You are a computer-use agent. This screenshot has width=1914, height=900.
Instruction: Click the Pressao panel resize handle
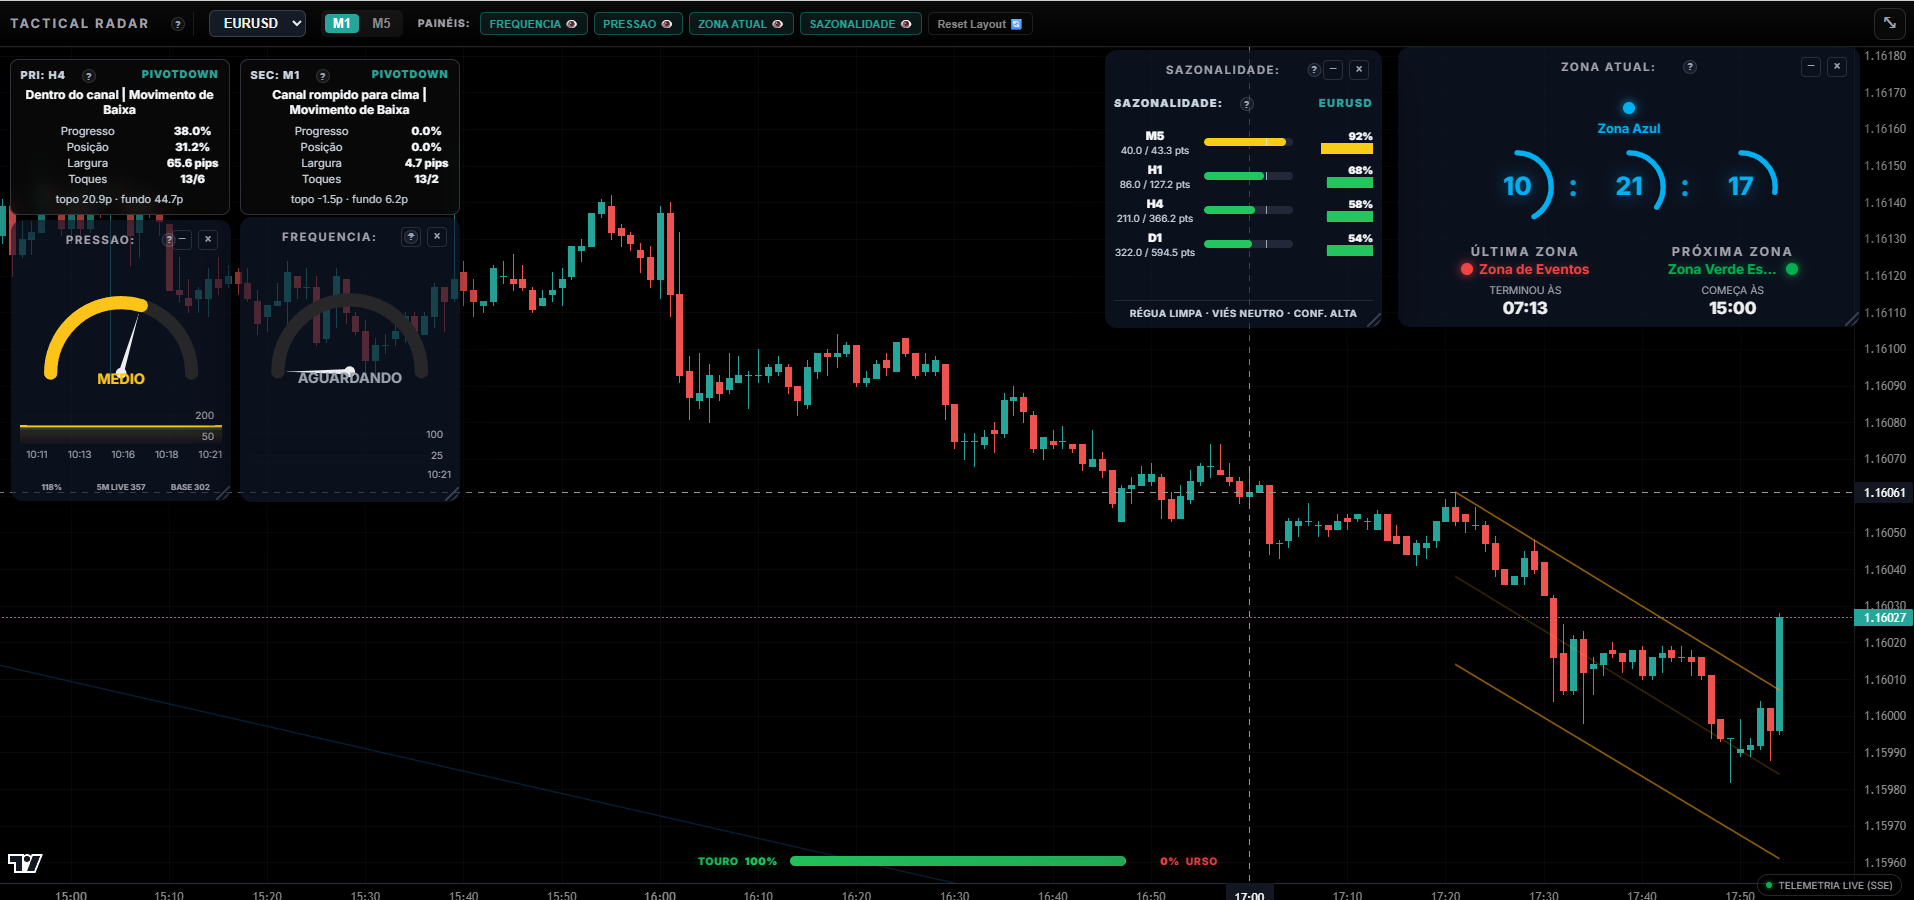[x=222, y=493]
